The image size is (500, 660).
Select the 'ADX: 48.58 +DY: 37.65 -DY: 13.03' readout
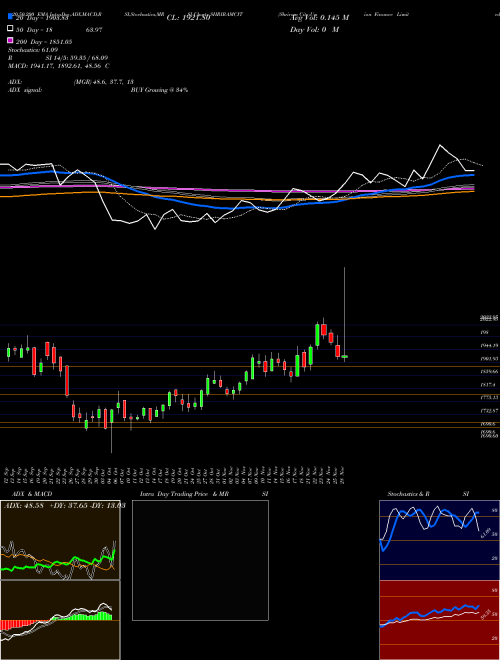pyautogui.click(x=64, y=505)
